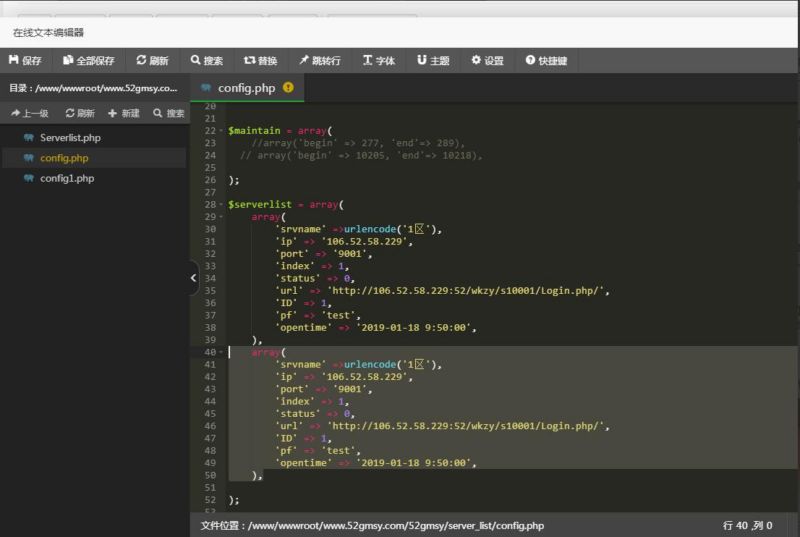The height and width of the screenshot is (537, 800).
Task: Place cursor on the line 35 url string
Action: tap(466, 291)
